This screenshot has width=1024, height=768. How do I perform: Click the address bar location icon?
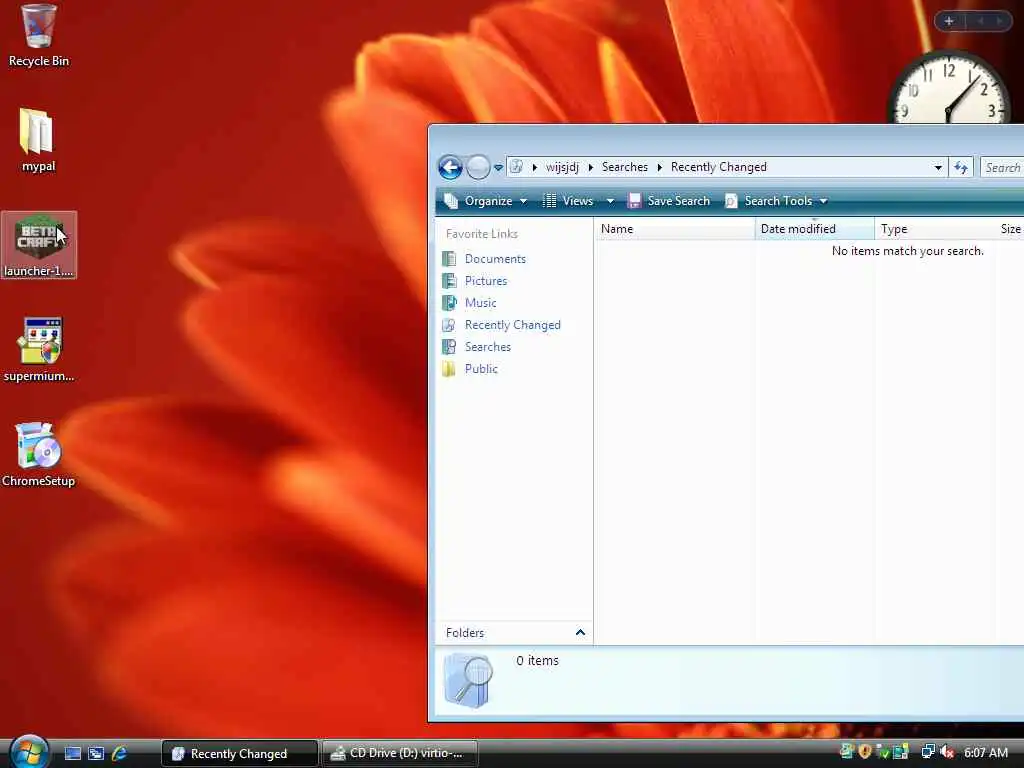tap(517, 167)
